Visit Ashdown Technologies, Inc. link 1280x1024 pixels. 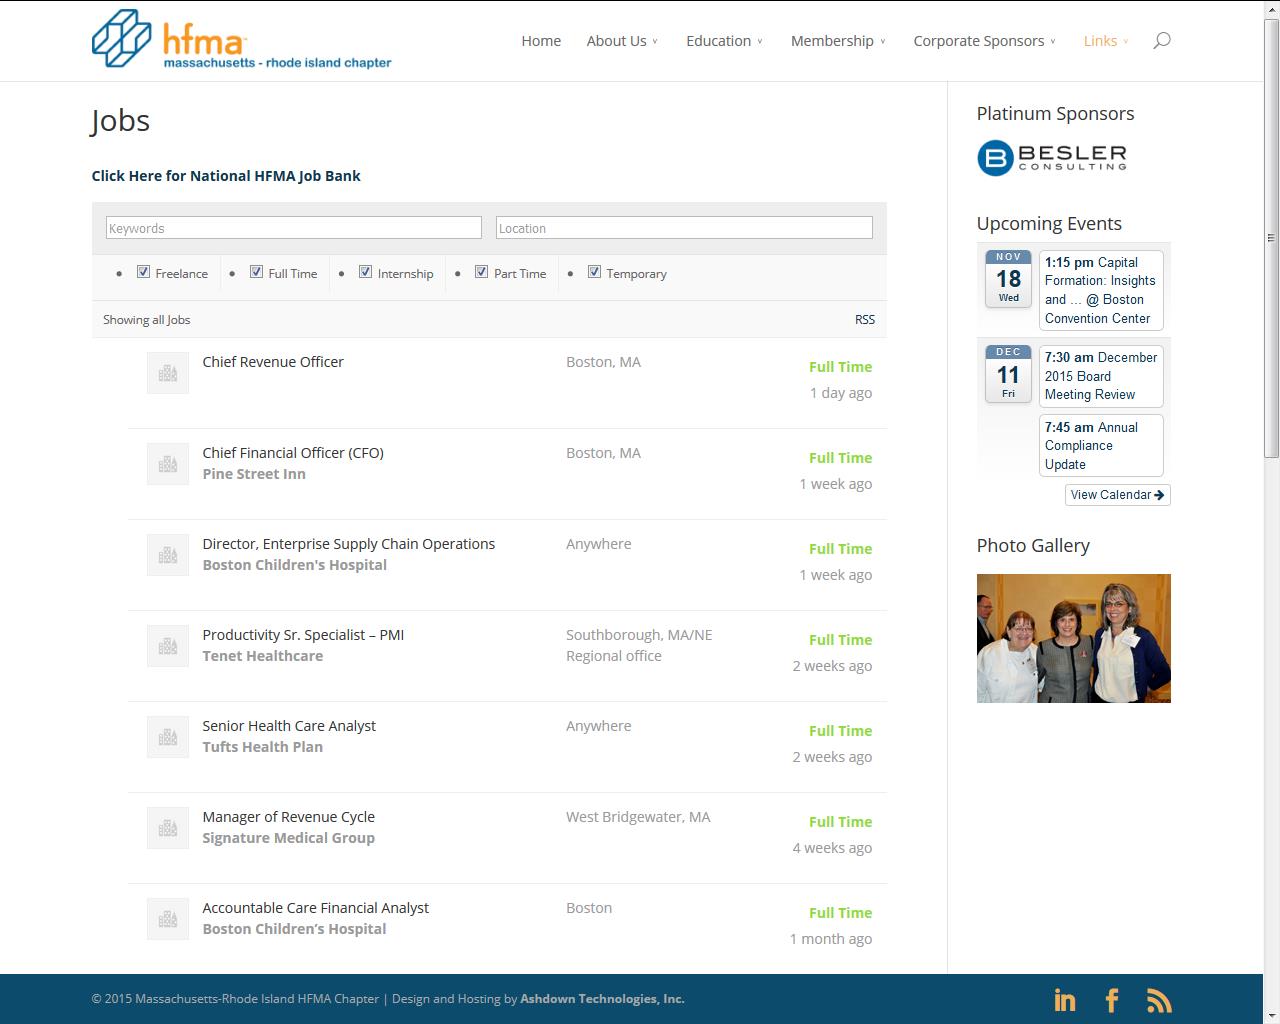pos(602,999)
